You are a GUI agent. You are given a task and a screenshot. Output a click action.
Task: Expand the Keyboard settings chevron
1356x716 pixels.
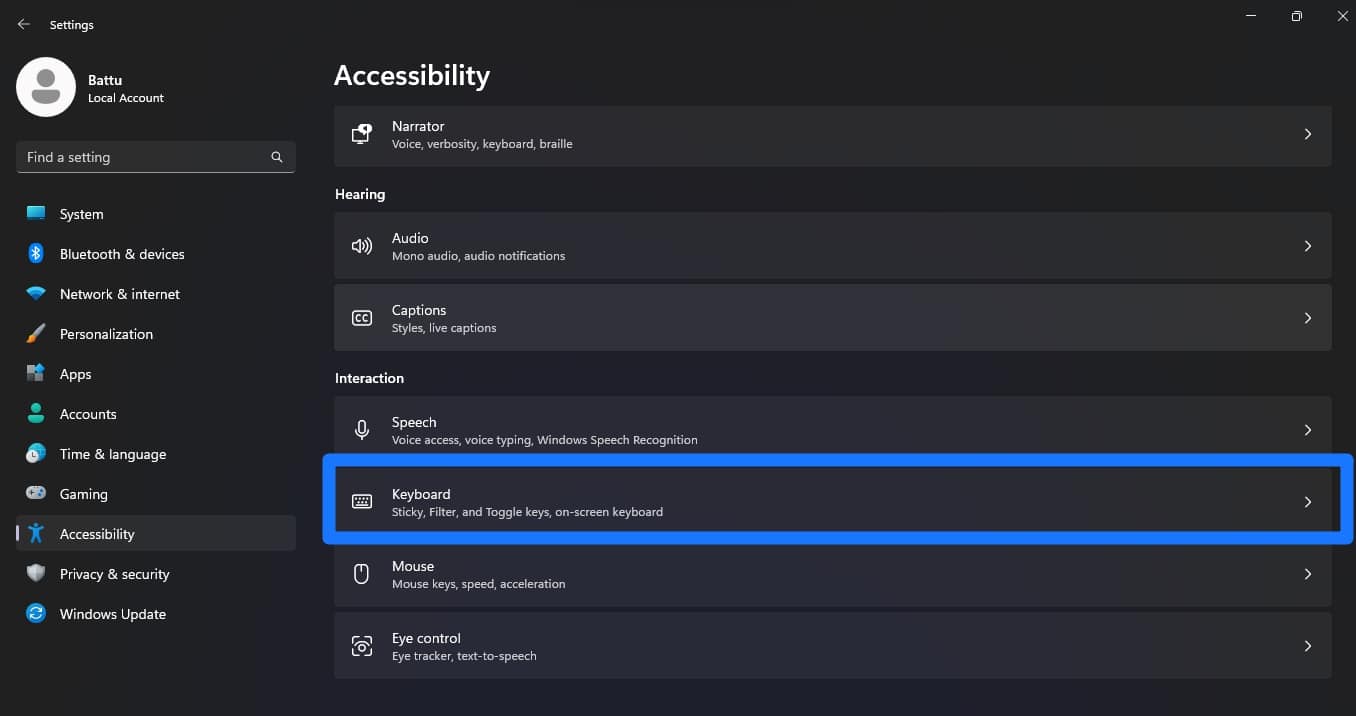[1308, 501]
